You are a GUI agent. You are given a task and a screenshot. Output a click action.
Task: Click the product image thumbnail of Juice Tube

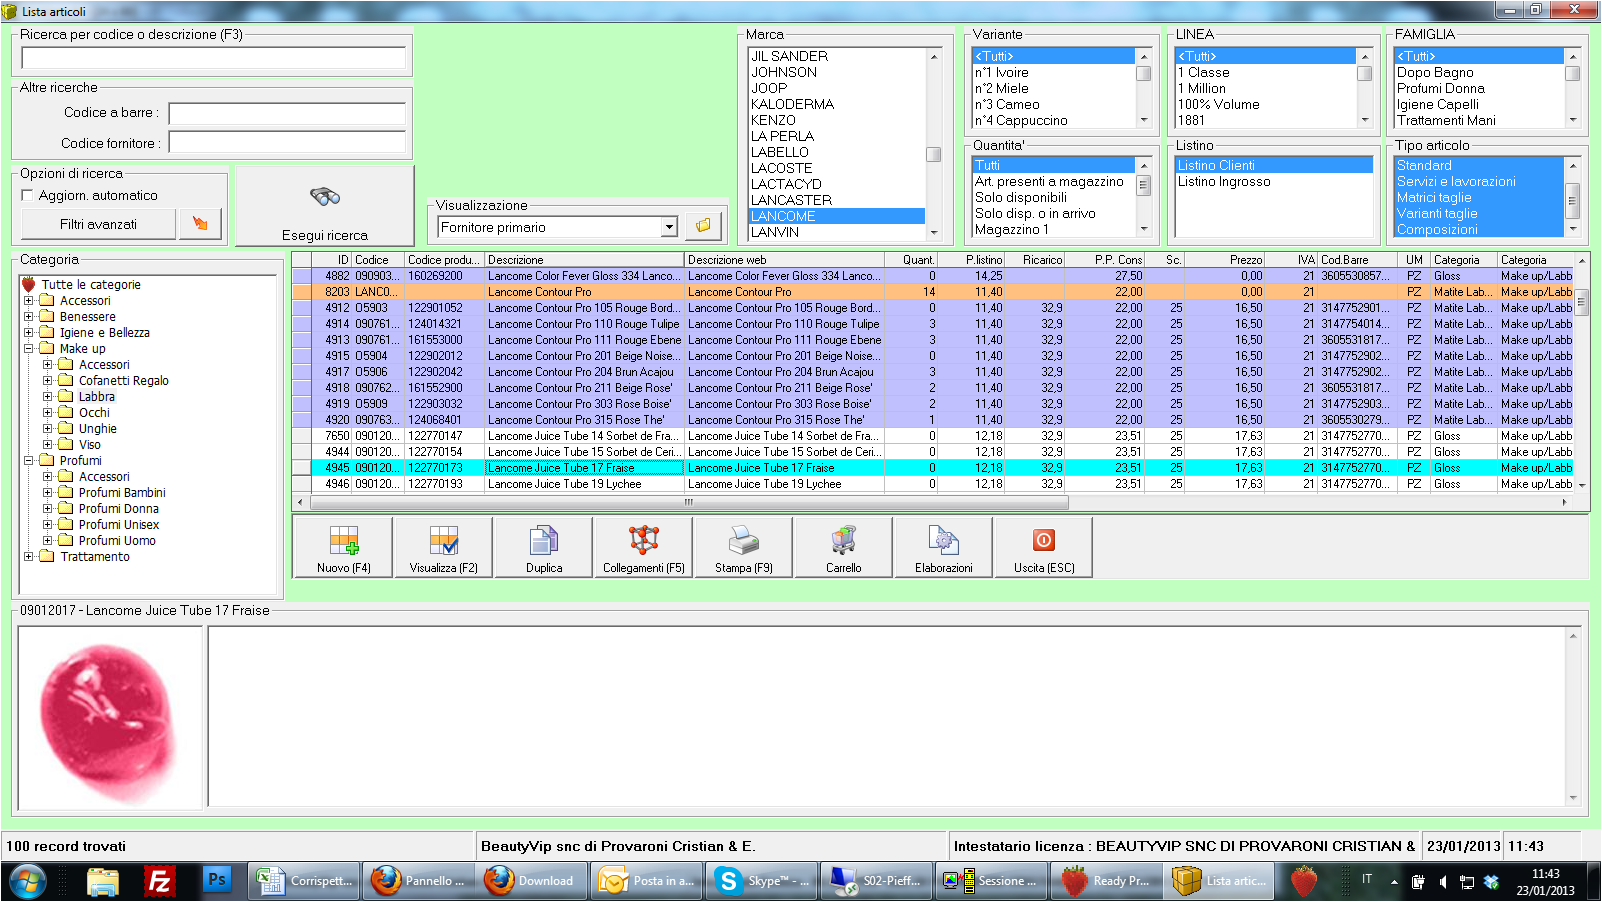click(109, 717)
